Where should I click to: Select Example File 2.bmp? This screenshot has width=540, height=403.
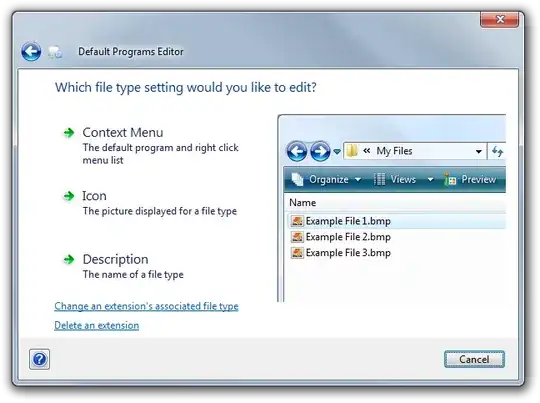point(341,237)
